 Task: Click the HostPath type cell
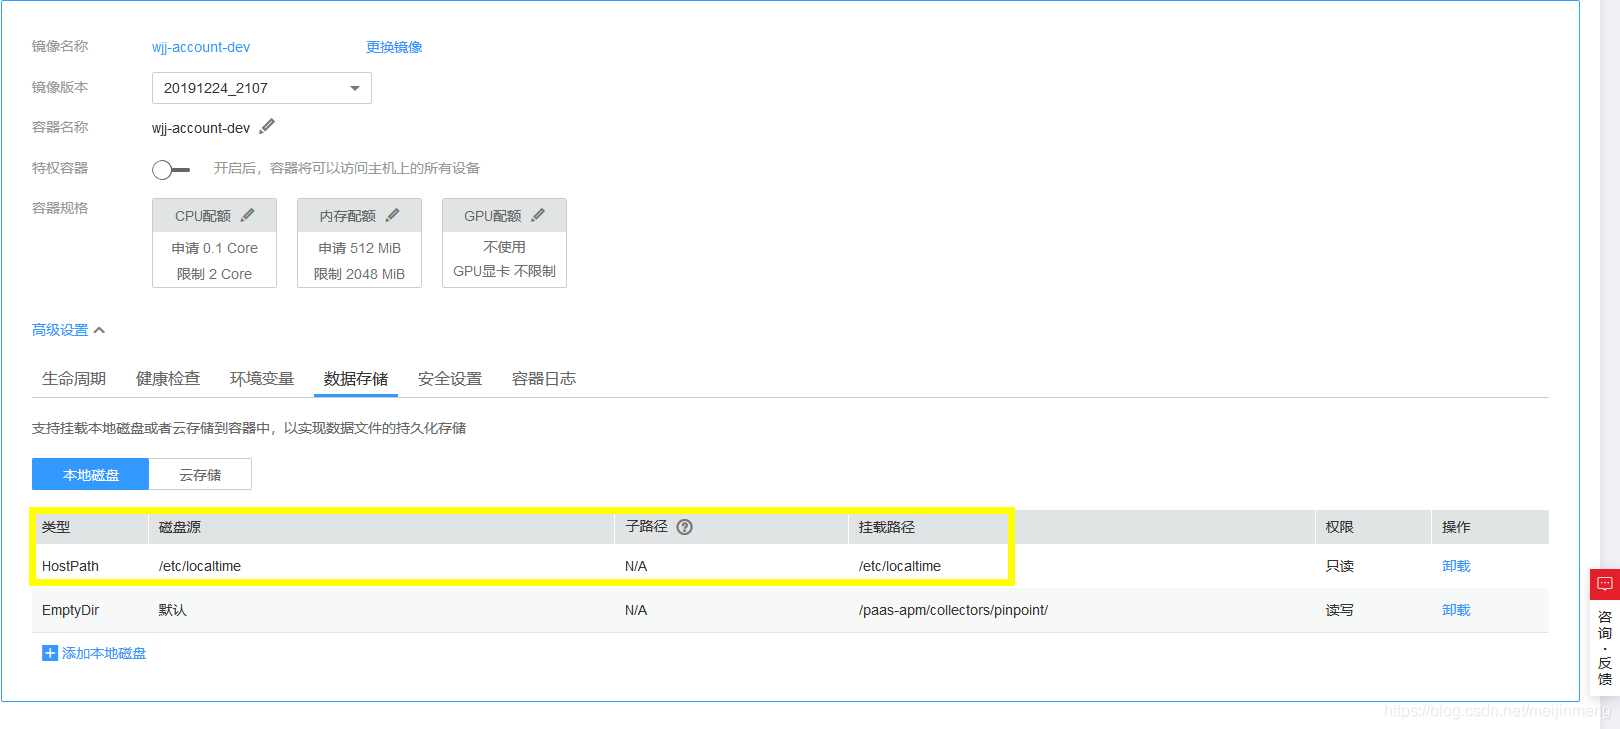(70, 566)
